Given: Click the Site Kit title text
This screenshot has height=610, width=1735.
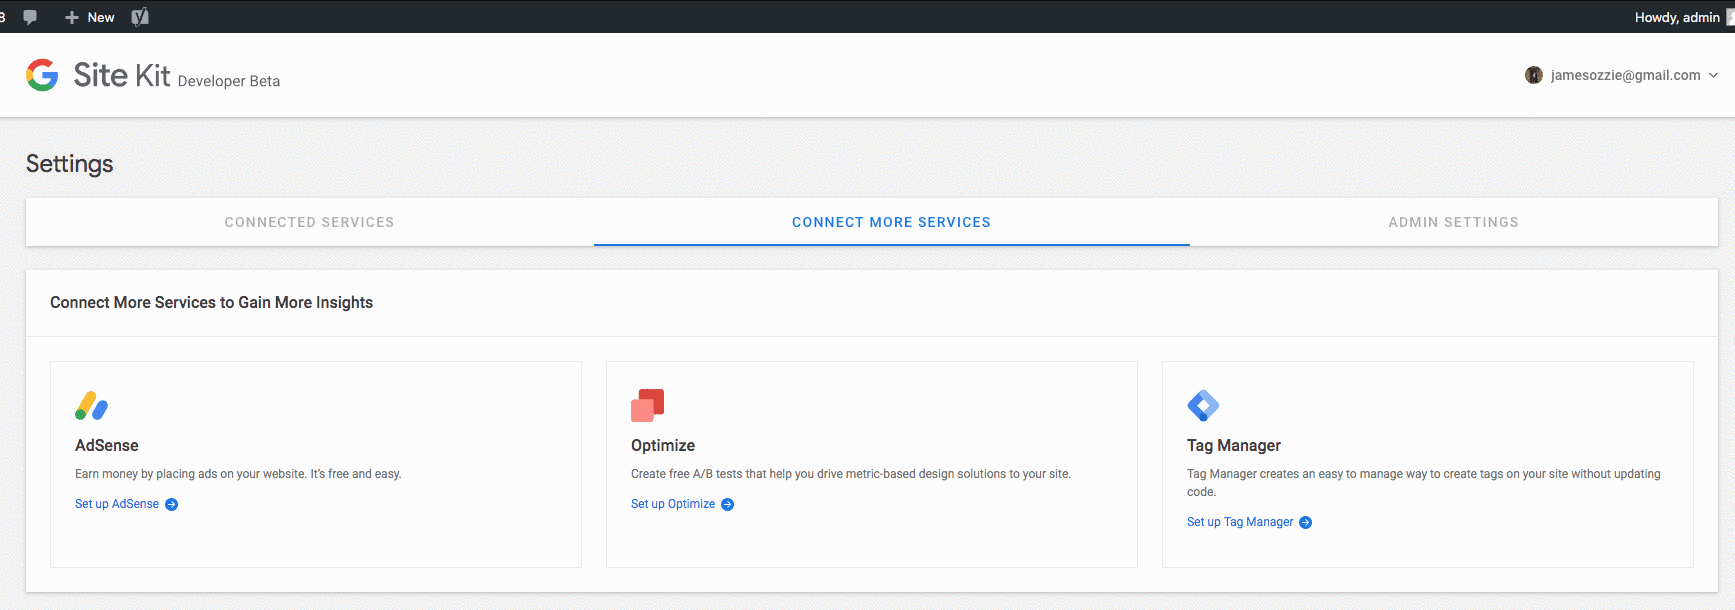Looking at the screenshot, I should [x=122, y=75].
